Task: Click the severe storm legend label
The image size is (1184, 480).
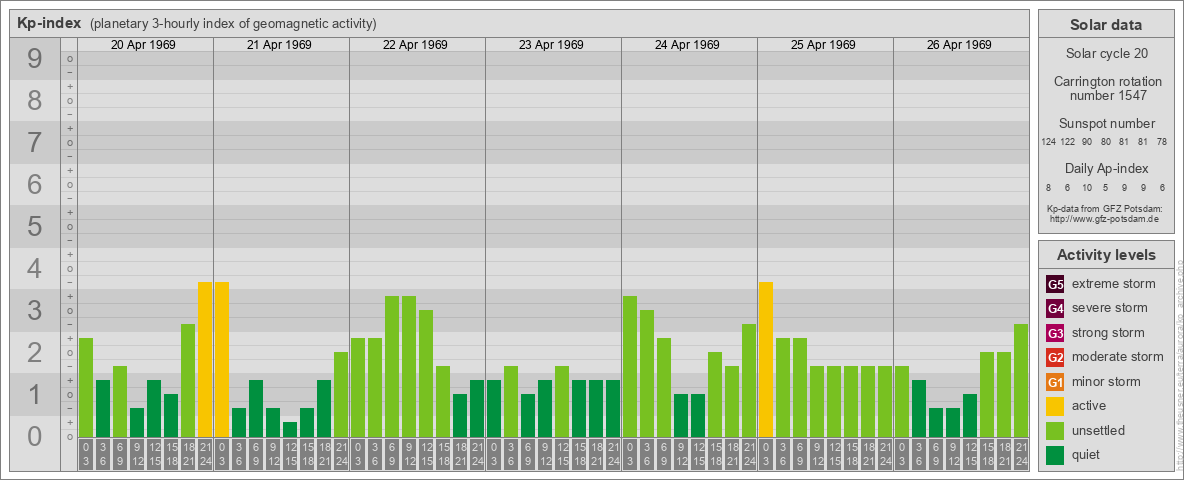Action: [1110, 308]
